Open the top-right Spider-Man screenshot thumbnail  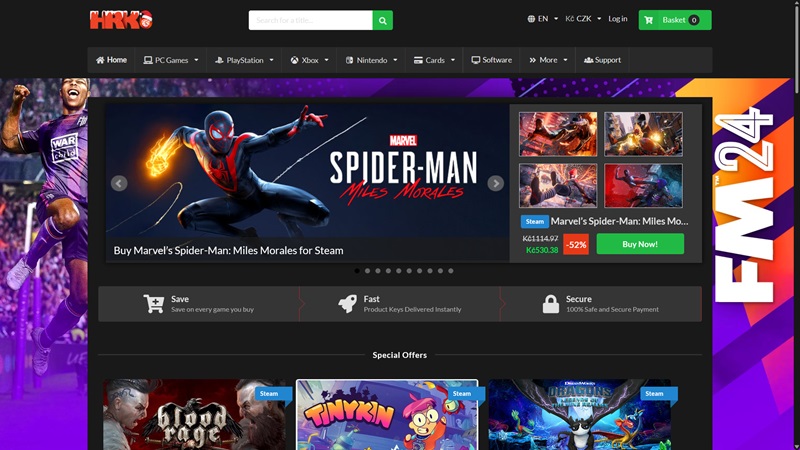point(643,134)
